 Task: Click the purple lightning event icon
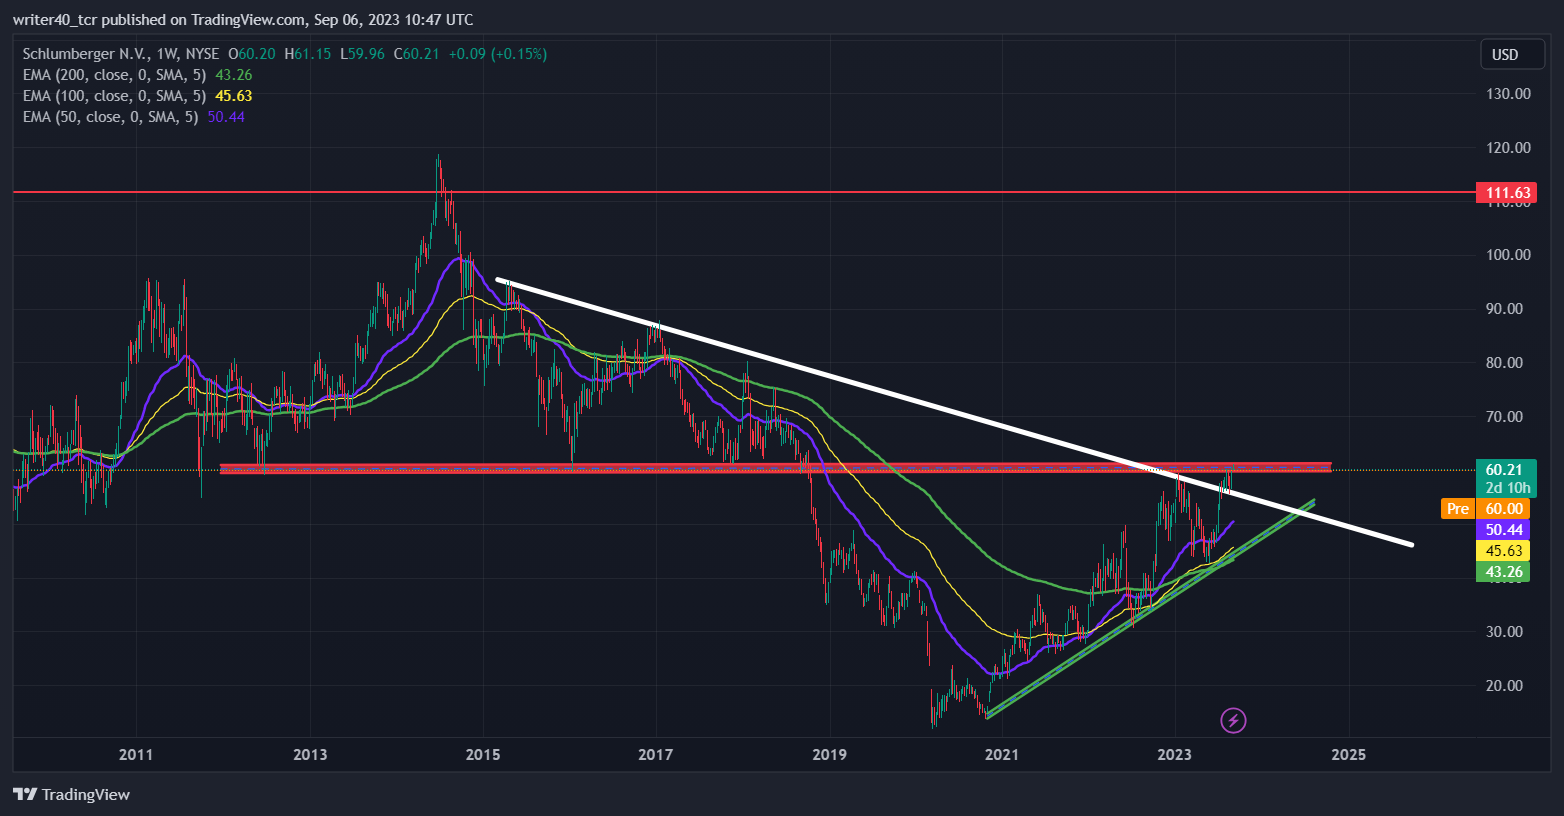pyautogui.click(x=1234, y=720)
